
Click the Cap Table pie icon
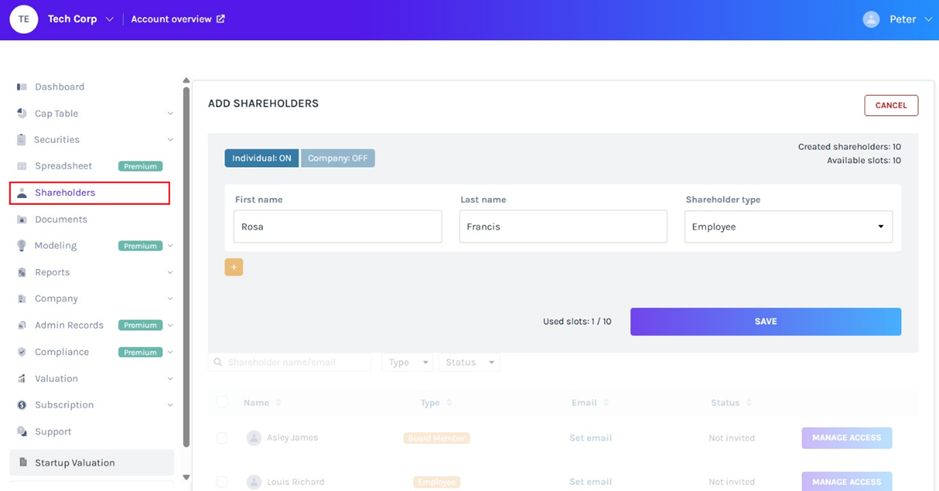point(22,113)
